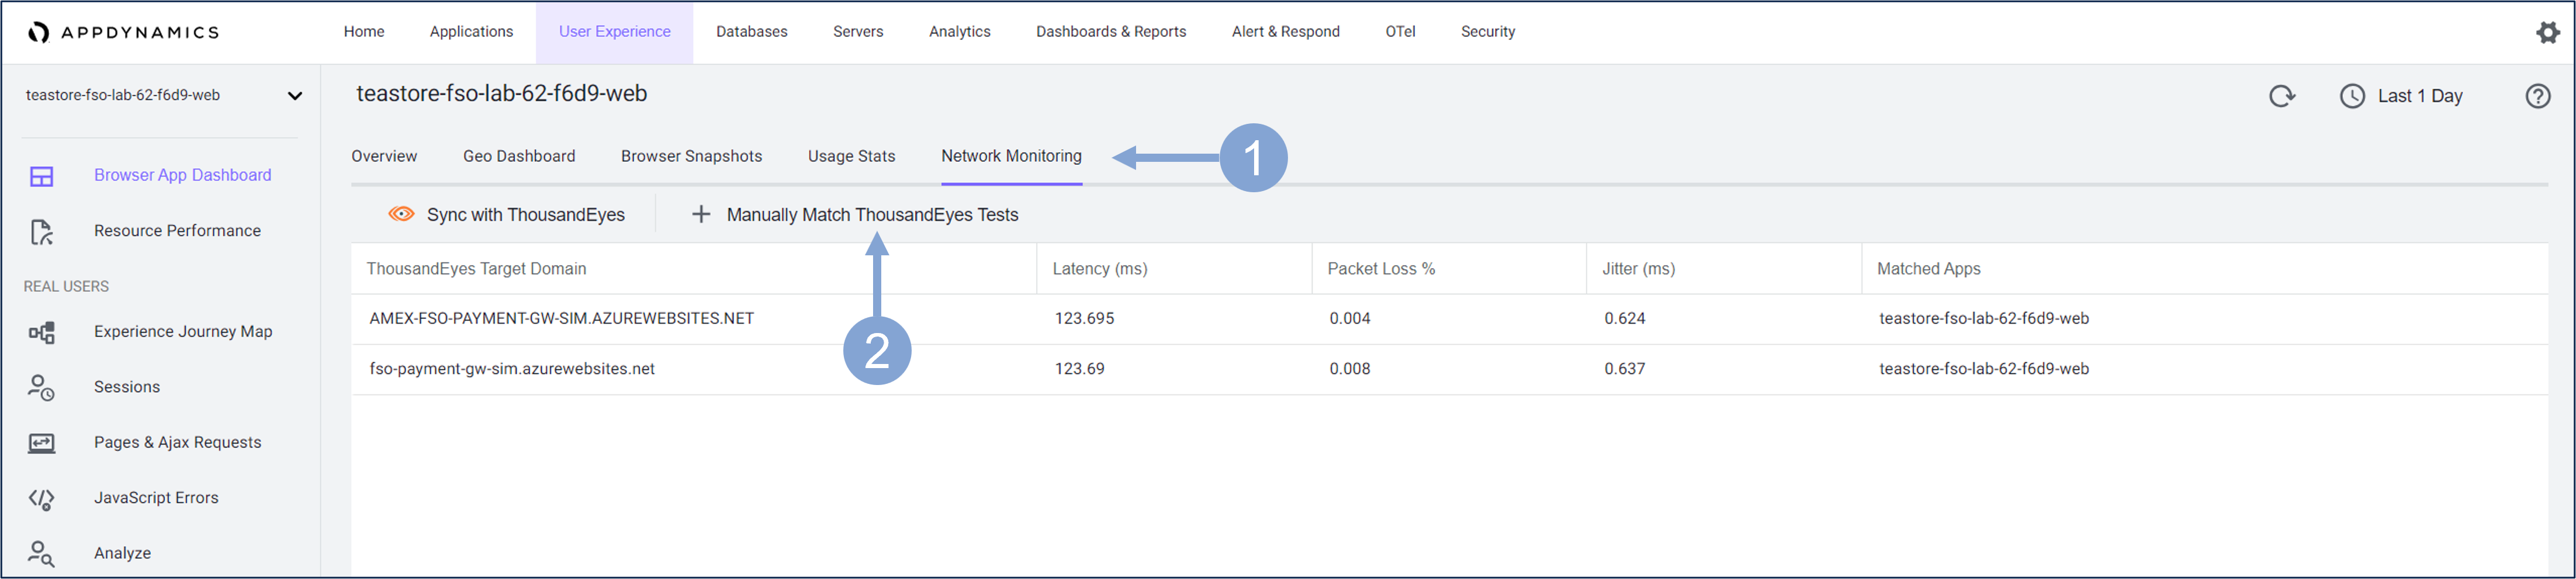Select the AMEX-FSO-PAYMENT-GW-SIM.AZUREWEBSITES.NET row
This screenshot has height=579, width=2576.
pyautogui.click(x=561, y=319)
